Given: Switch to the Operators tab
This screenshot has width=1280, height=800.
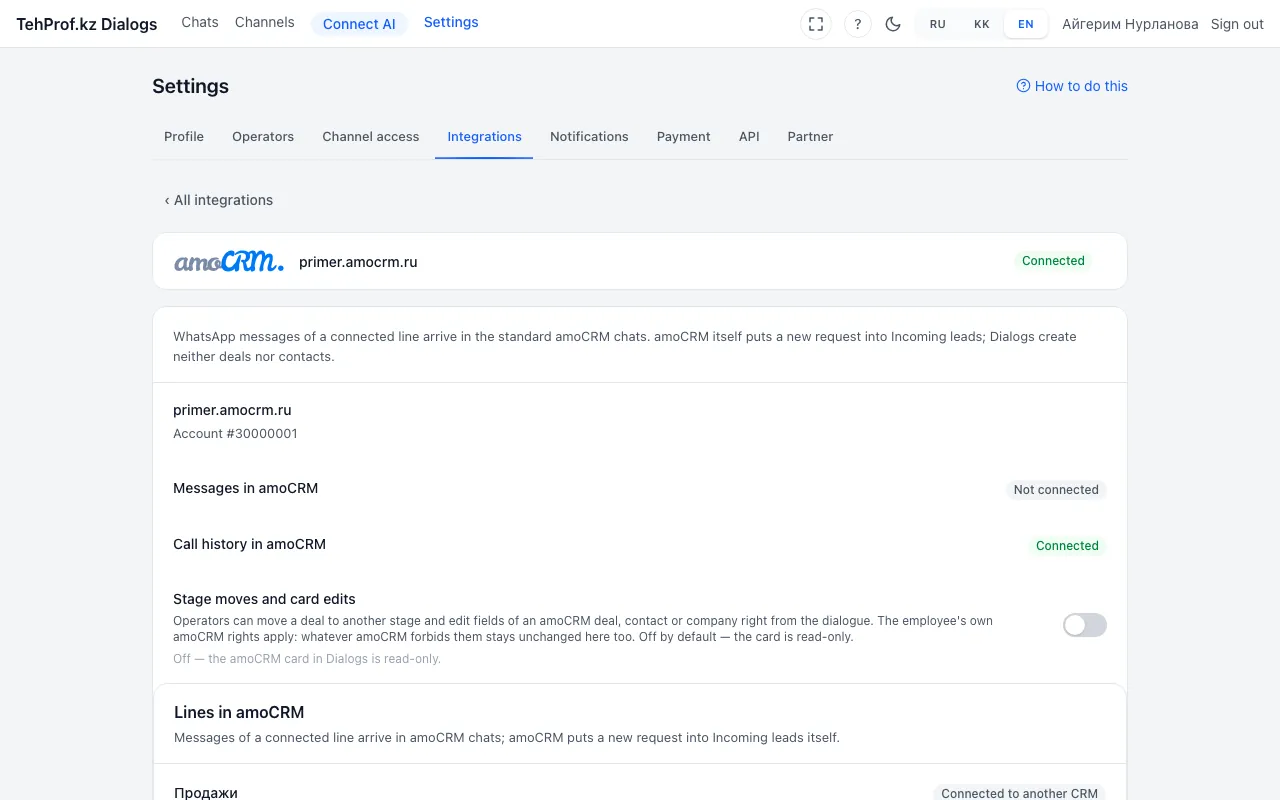Looking at the screenshot, I should (x=263, y=137).
